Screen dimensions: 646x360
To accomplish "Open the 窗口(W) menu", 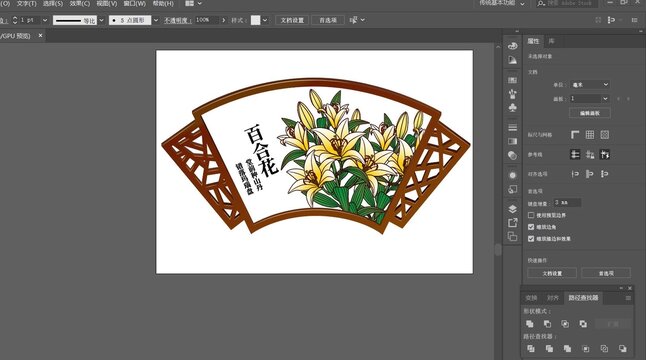I will [135, 3].
